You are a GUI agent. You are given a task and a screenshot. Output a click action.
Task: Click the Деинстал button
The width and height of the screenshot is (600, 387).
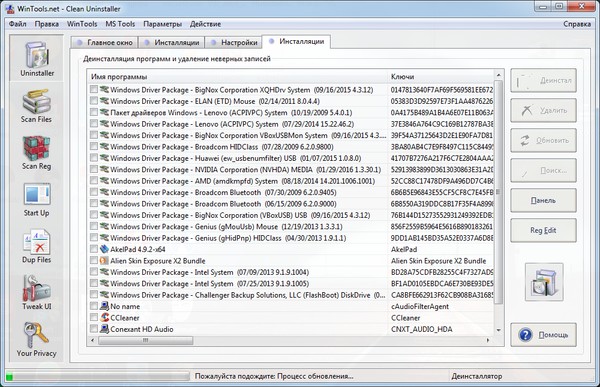(543, 80)
